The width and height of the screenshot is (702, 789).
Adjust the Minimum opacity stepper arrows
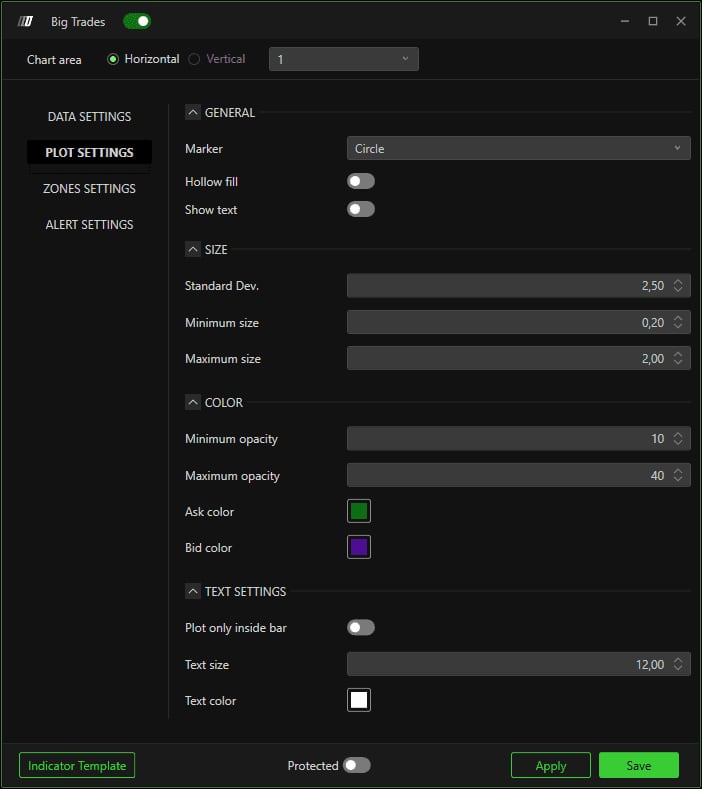(678, 439)
